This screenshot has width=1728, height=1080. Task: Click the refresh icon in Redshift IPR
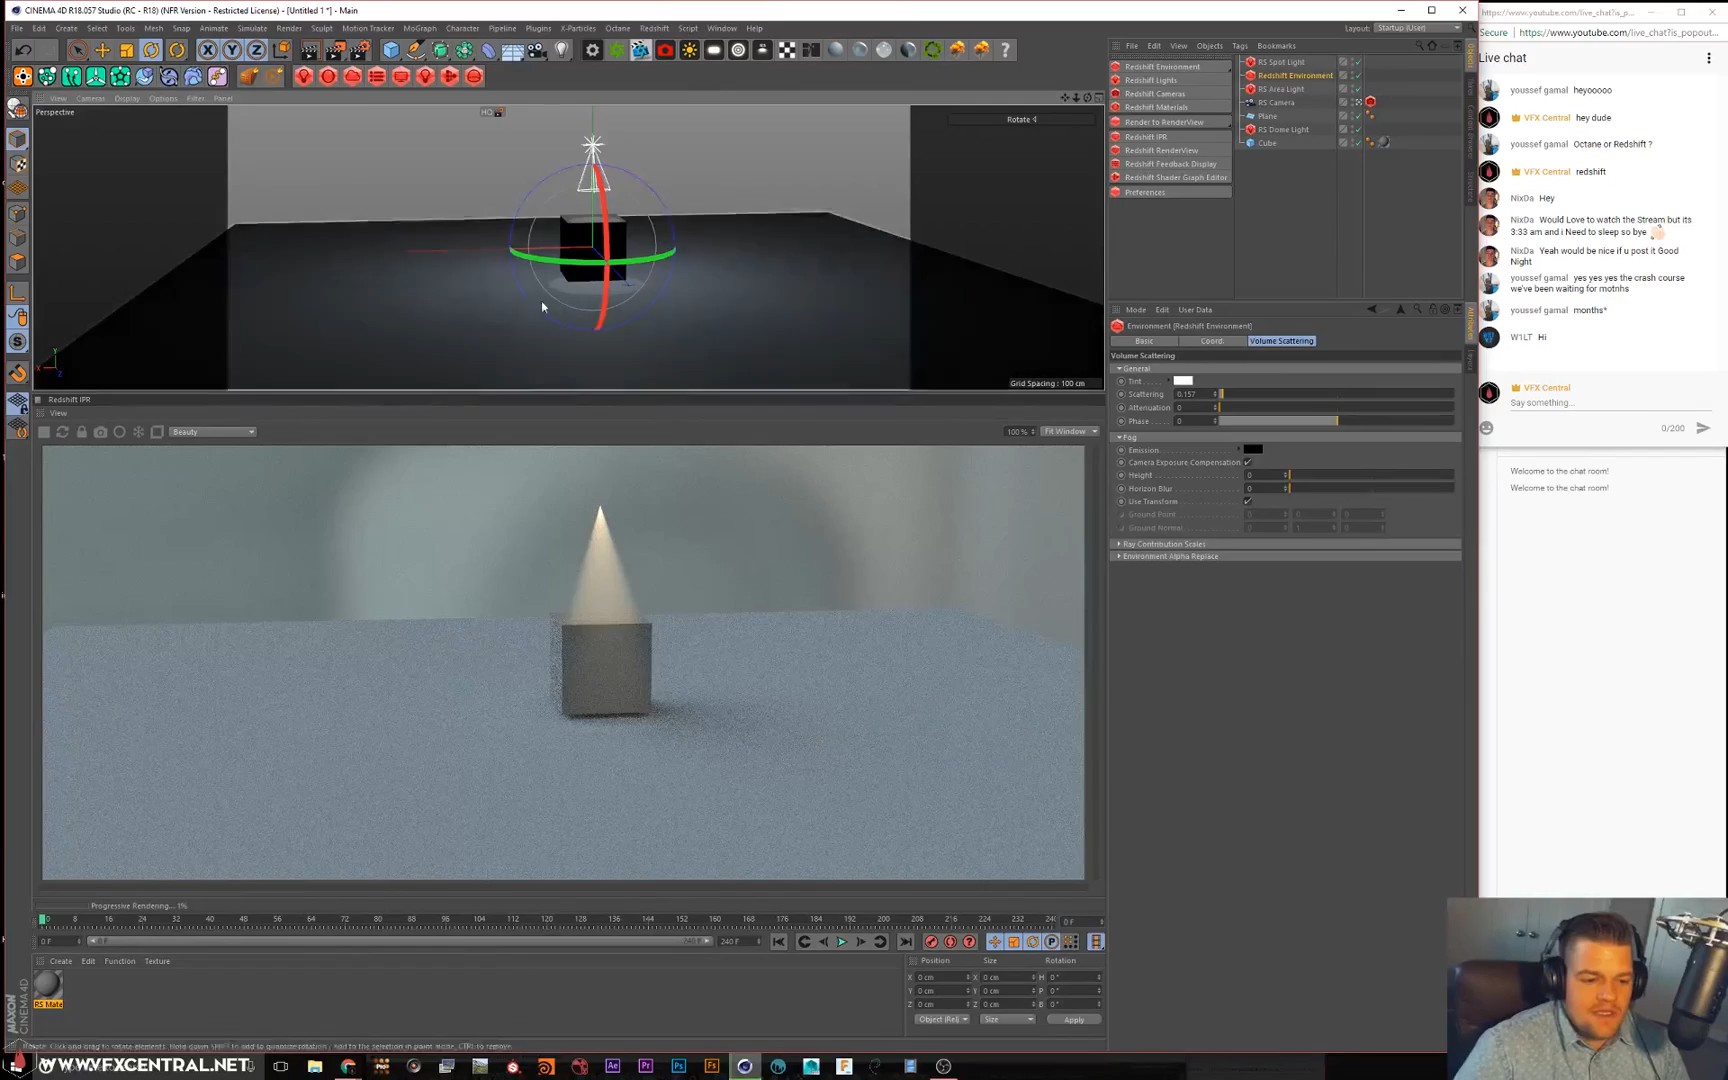pyautogui.click(x=62, y=432)
